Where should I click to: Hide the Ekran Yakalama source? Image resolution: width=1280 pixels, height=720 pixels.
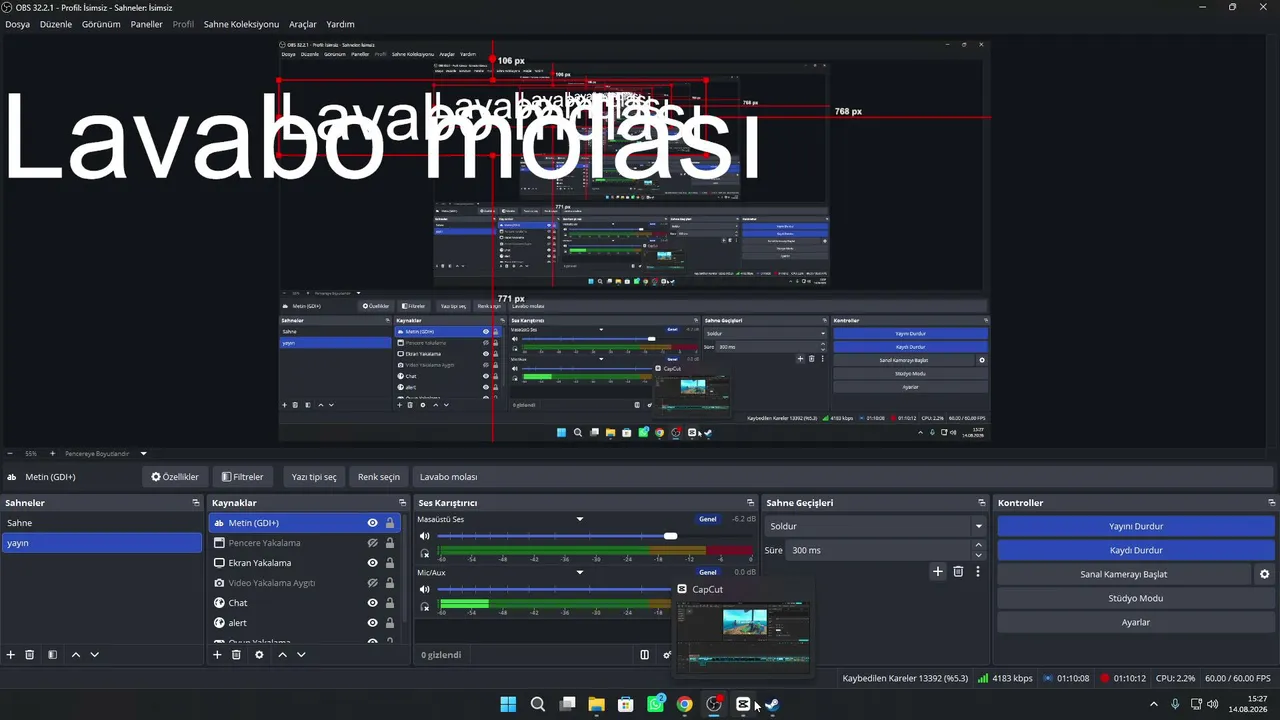372,563
